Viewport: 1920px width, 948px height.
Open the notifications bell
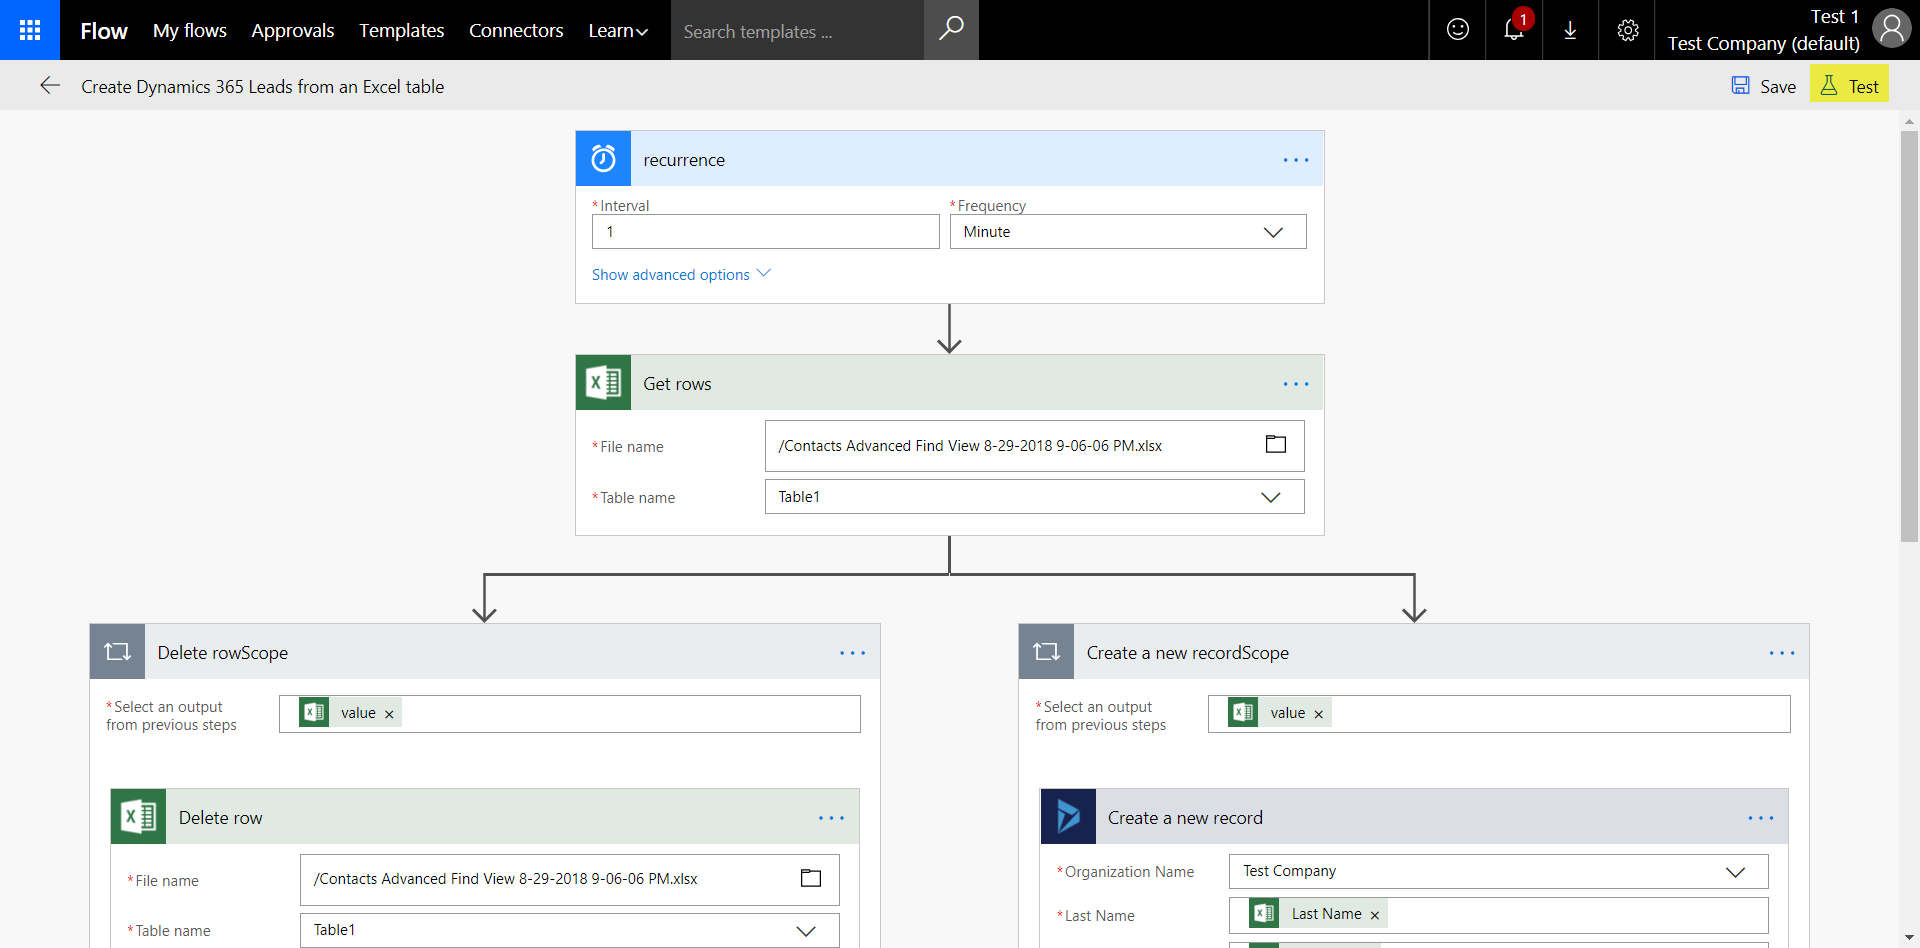pos(1514,30)
